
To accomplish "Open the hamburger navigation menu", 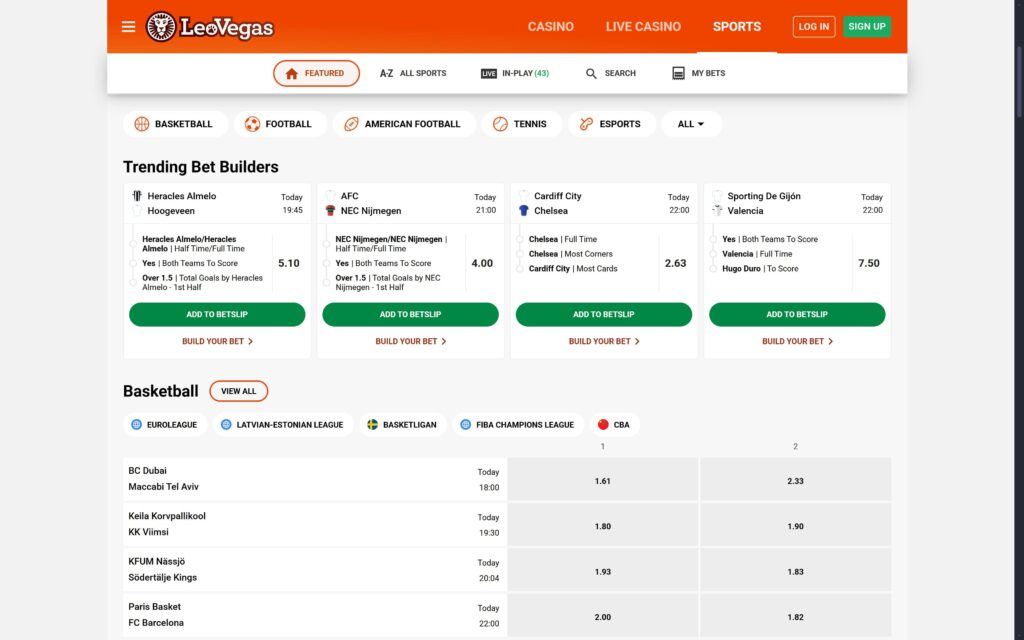I will (x=128, y=26).
